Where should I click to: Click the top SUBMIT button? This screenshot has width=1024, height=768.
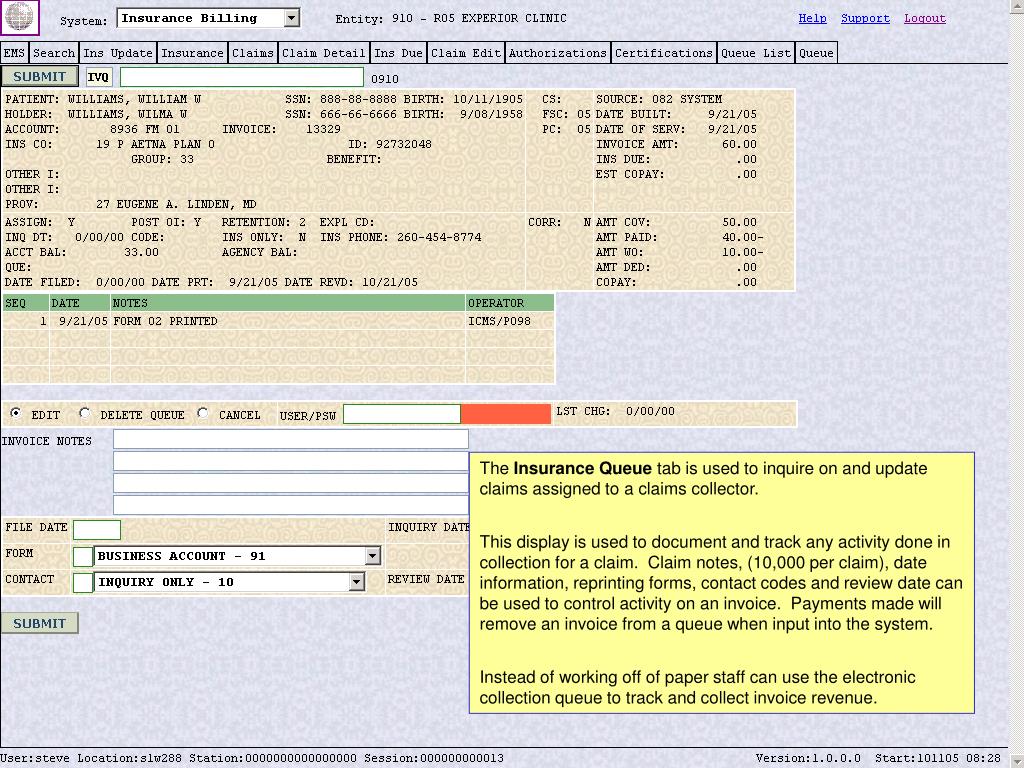(x=39, y=76)
